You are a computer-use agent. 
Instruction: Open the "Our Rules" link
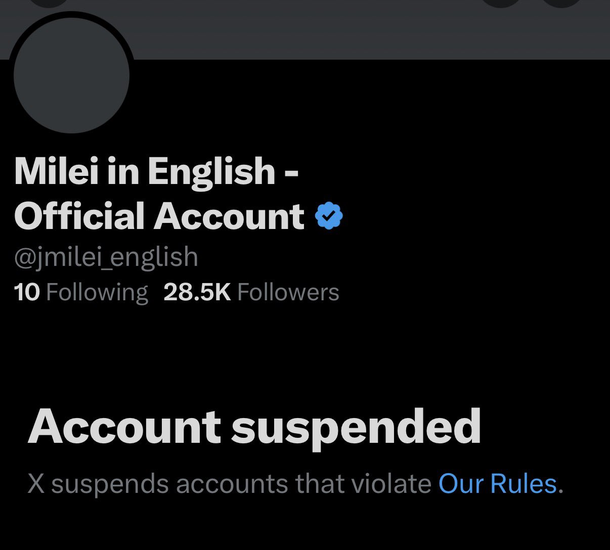[x=497, y=484]
